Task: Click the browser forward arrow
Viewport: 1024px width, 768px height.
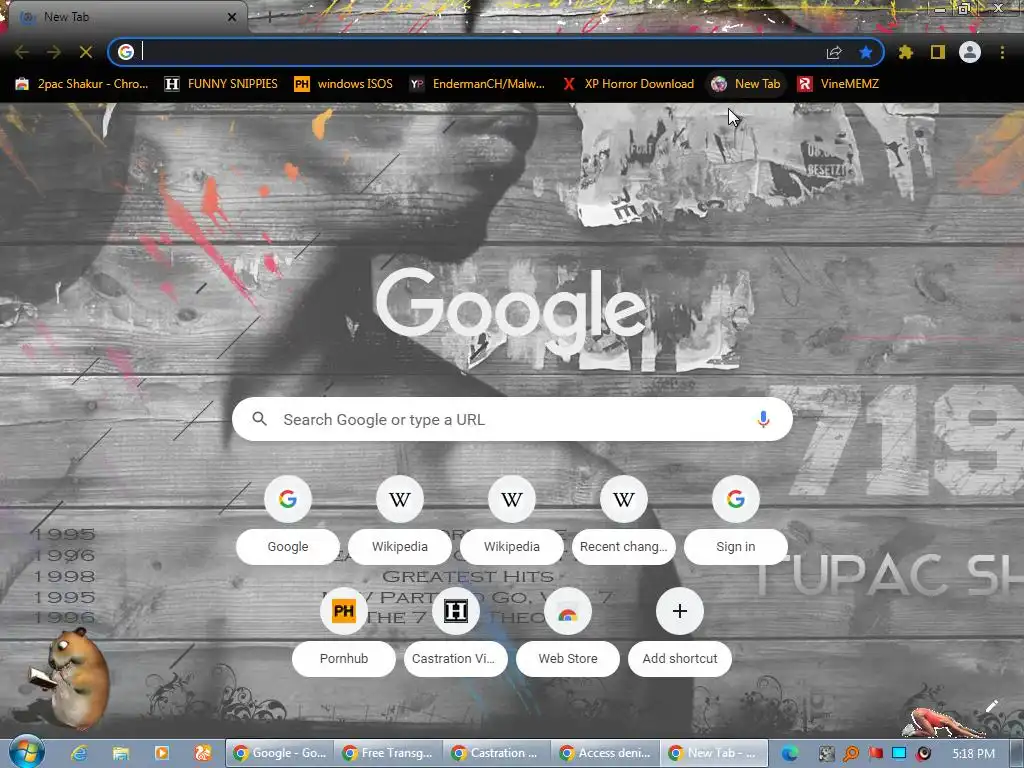Action: 54,52
